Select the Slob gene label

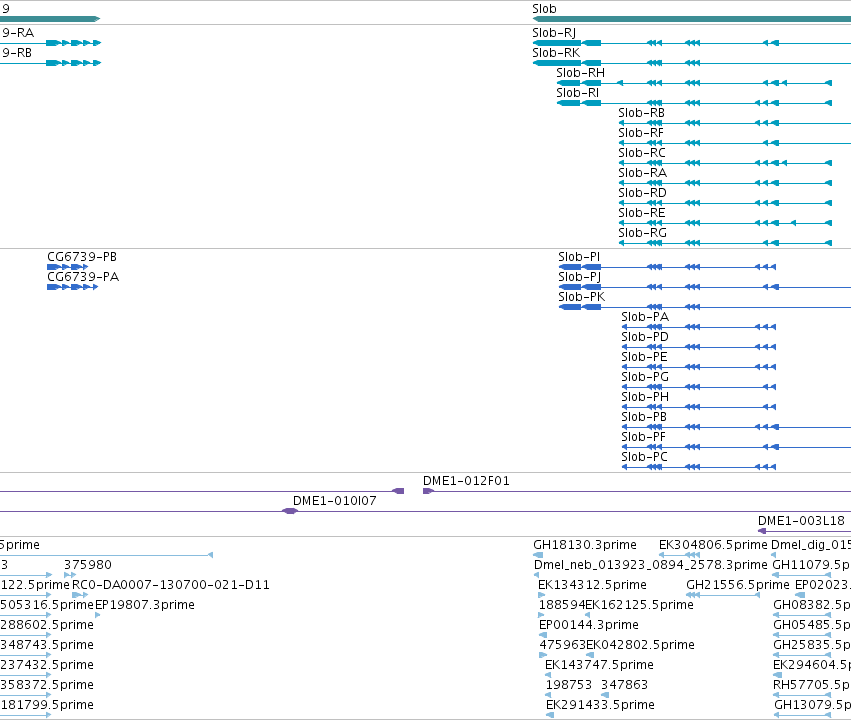tap(544, 9)
